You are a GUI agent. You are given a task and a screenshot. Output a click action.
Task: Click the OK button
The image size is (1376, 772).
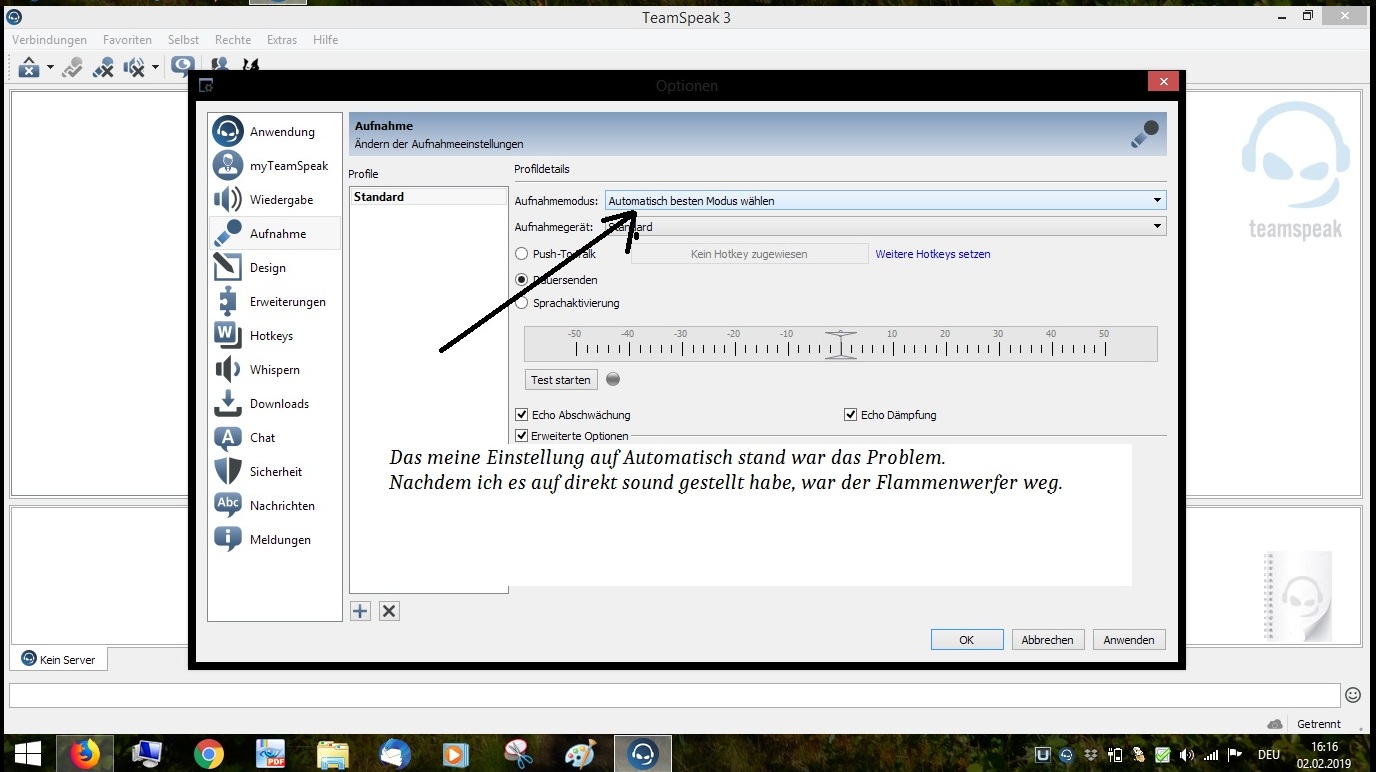point(966,640)
